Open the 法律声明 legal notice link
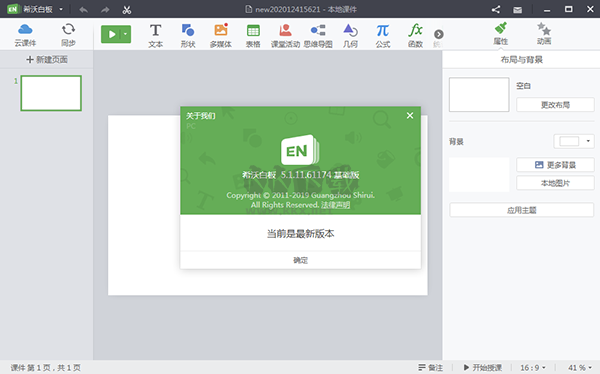This screenshot has width=600, height=374. click(335, 205)
